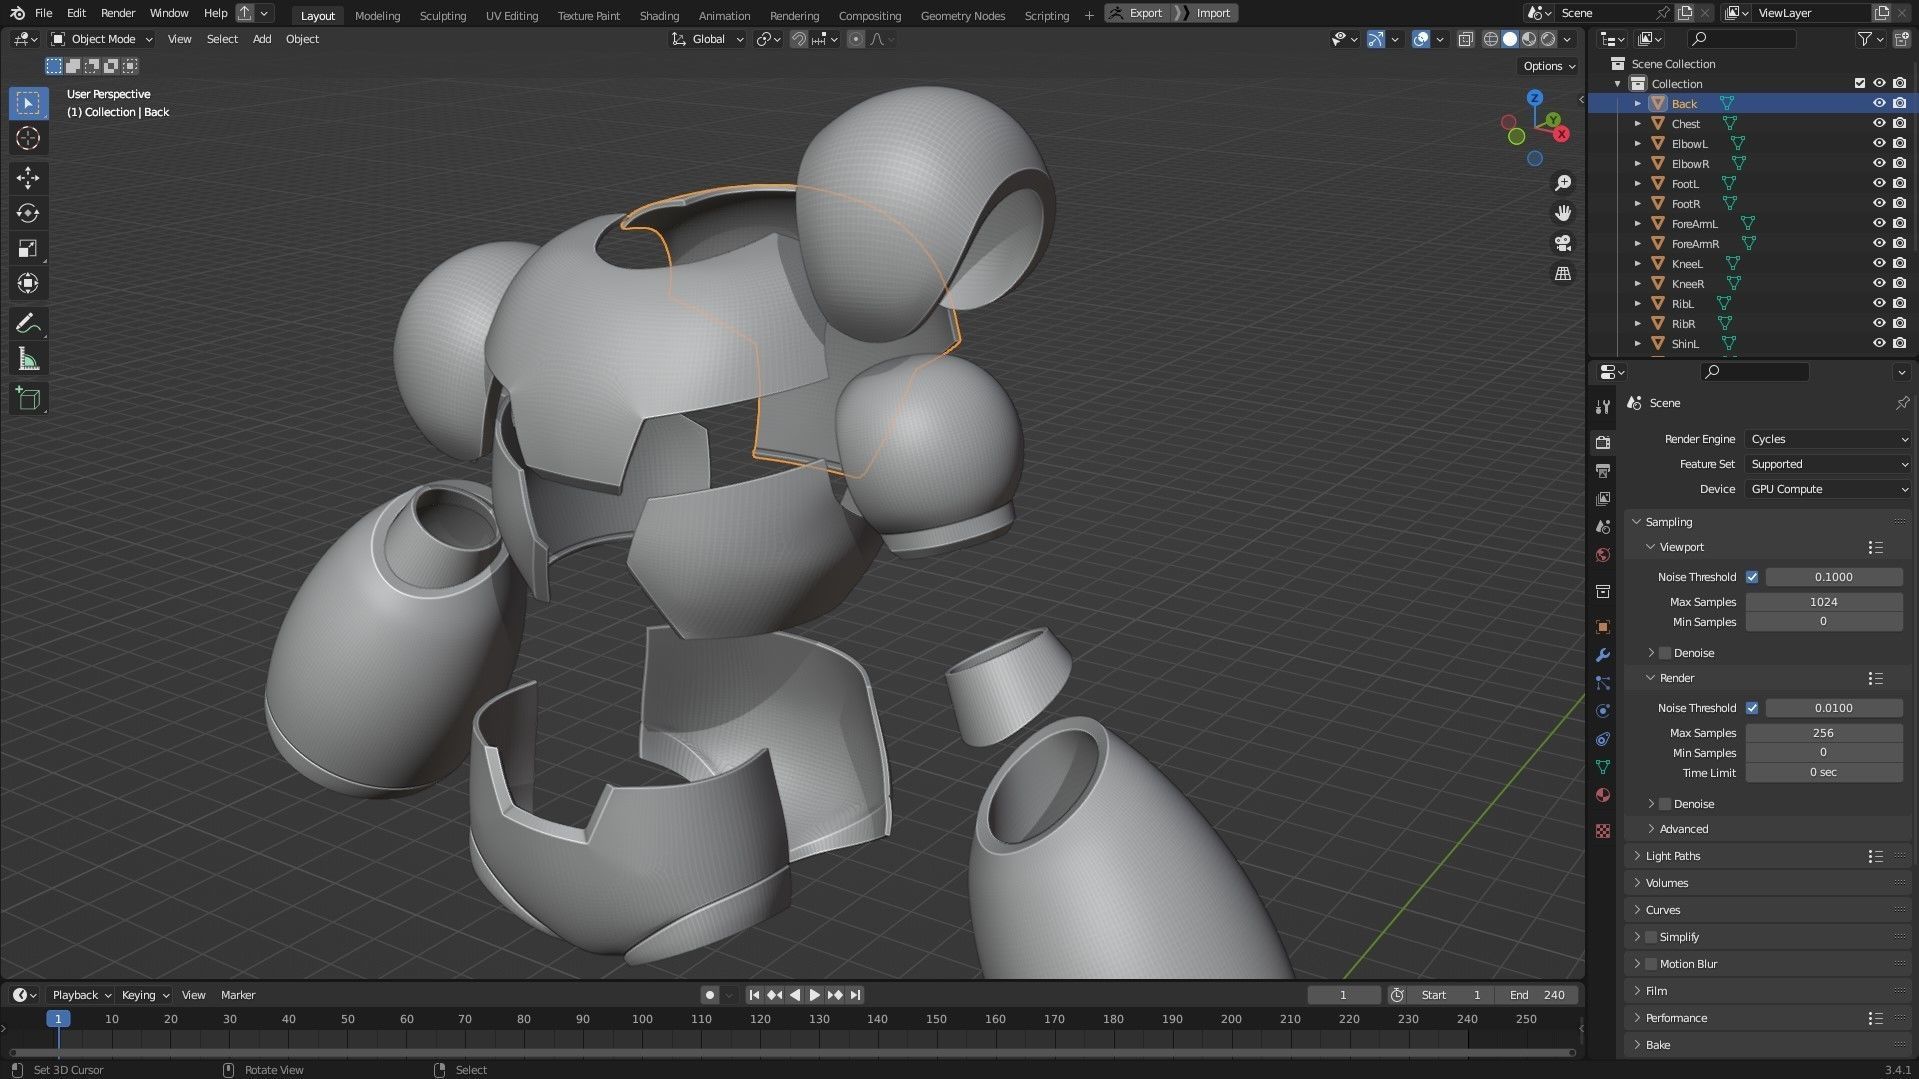The image size is (1919, 1079).
Task: Play the animation forward
Action: coord(815,995)
